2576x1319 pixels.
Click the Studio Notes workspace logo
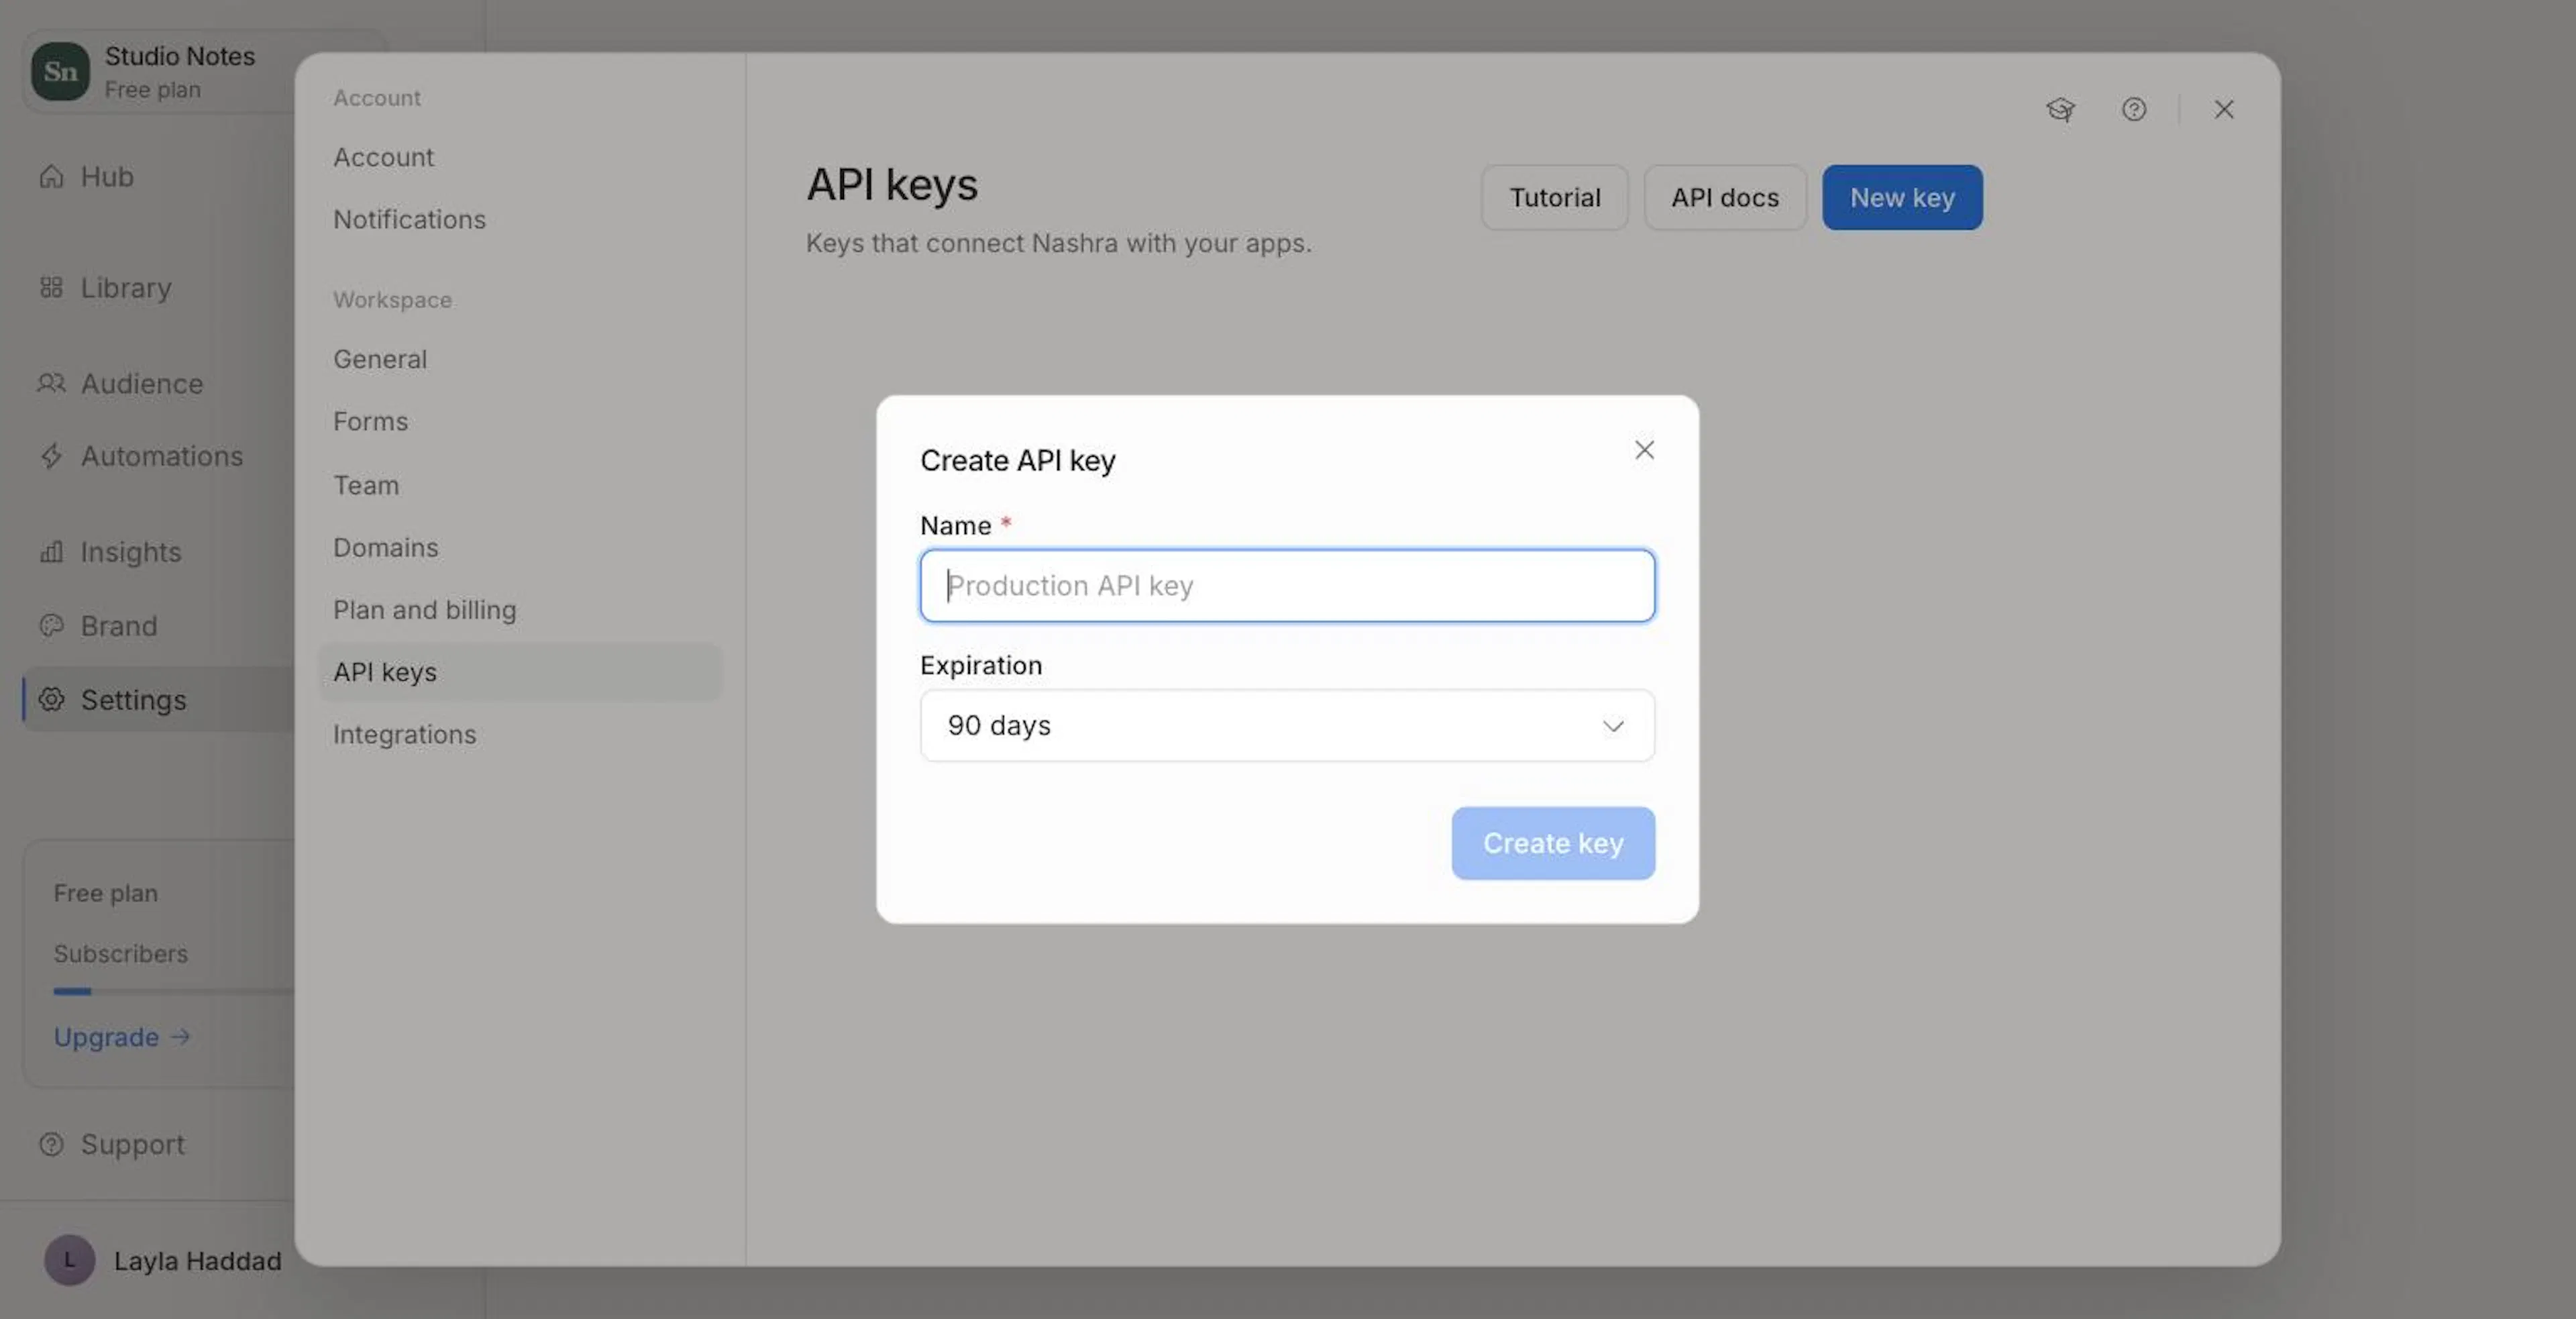tap(60, 71)
